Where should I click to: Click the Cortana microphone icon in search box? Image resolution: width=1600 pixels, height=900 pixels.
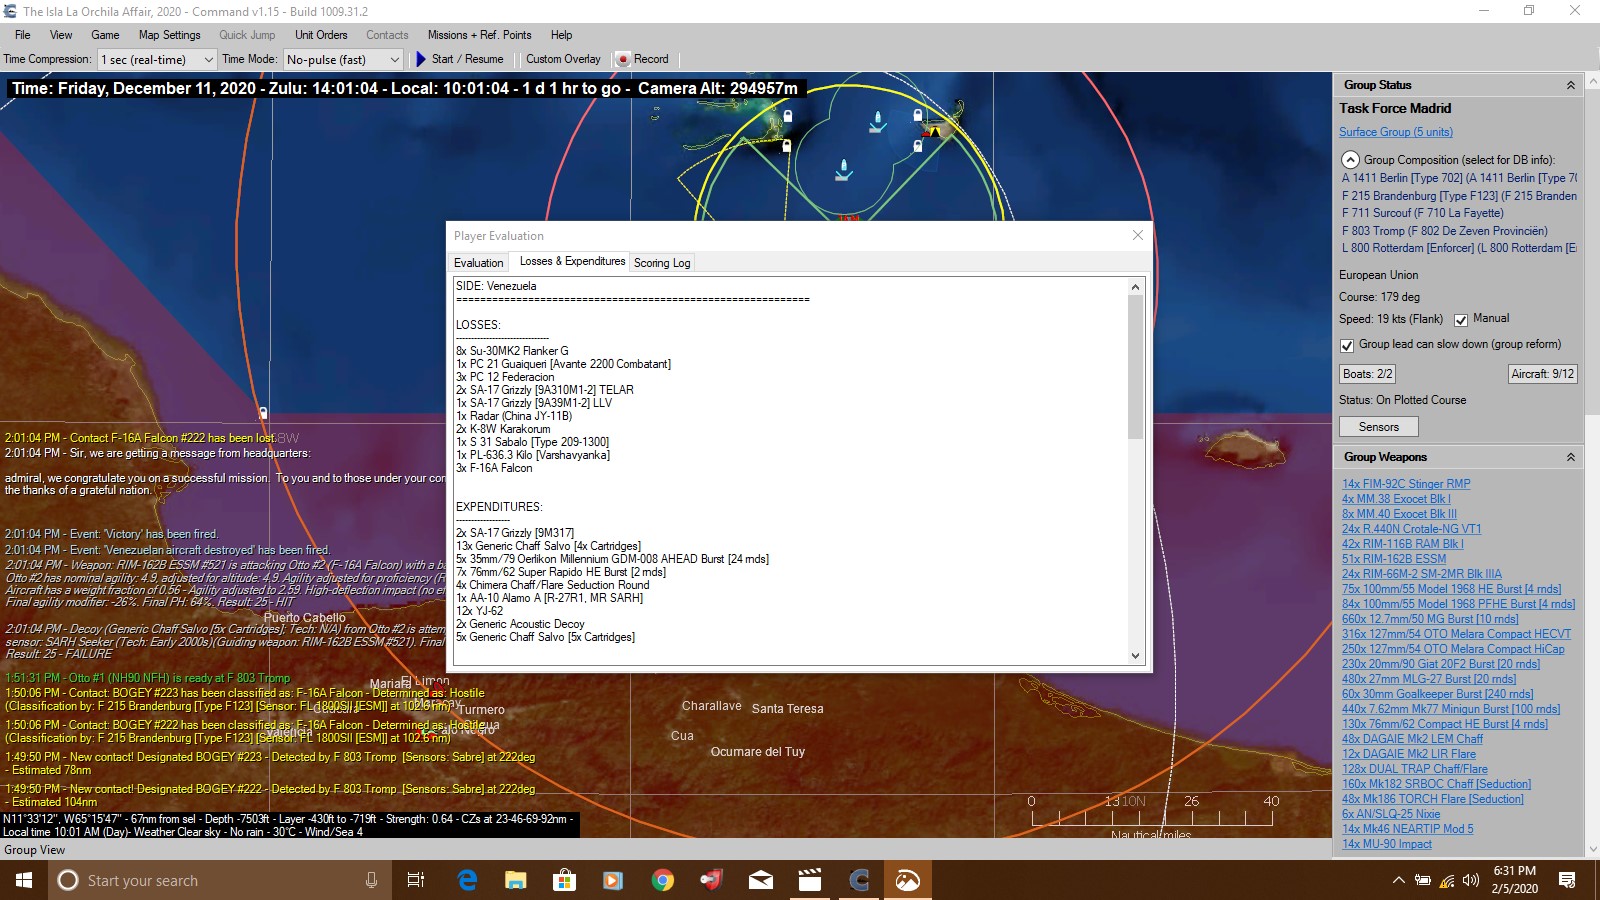coord(371,880)
